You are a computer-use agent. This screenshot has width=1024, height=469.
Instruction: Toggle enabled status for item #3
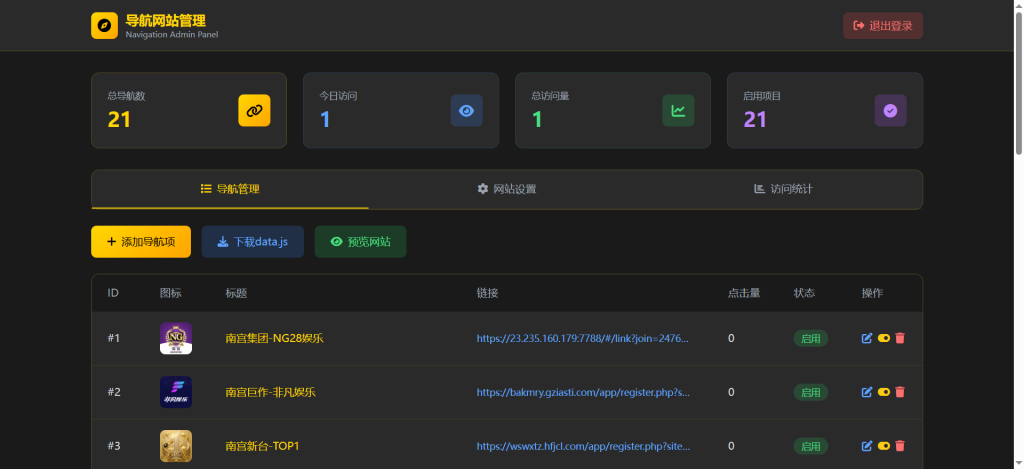pos(884,446)
